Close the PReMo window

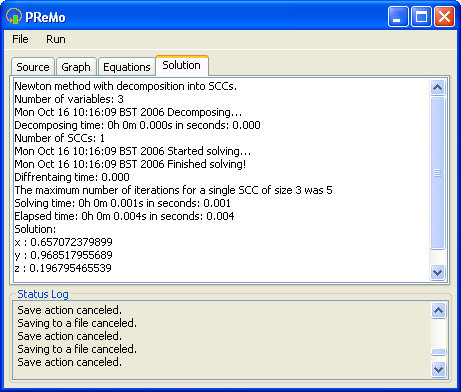pyautogui.click(x=444, y=16)
